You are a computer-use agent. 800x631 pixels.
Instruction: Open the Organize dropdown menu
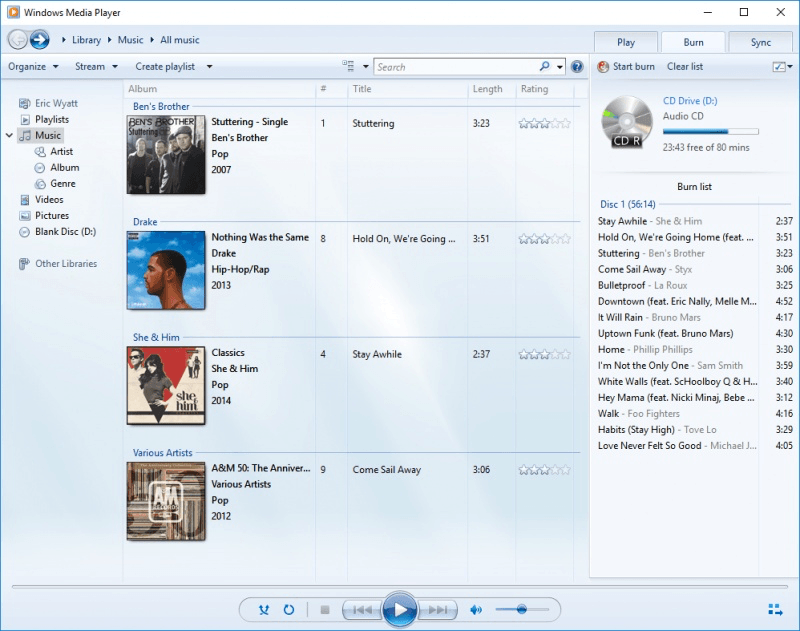coord(34,67)
